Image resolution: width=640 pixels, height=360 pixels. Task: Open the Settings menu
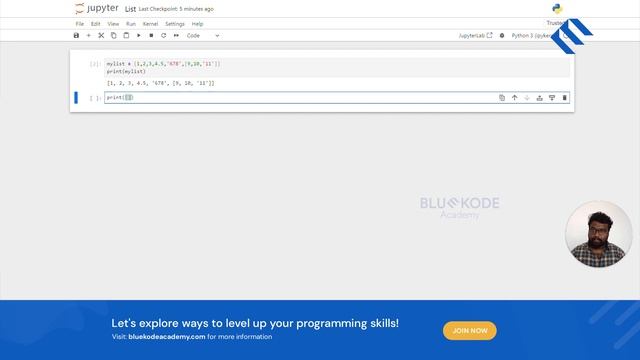pos(175,24)
